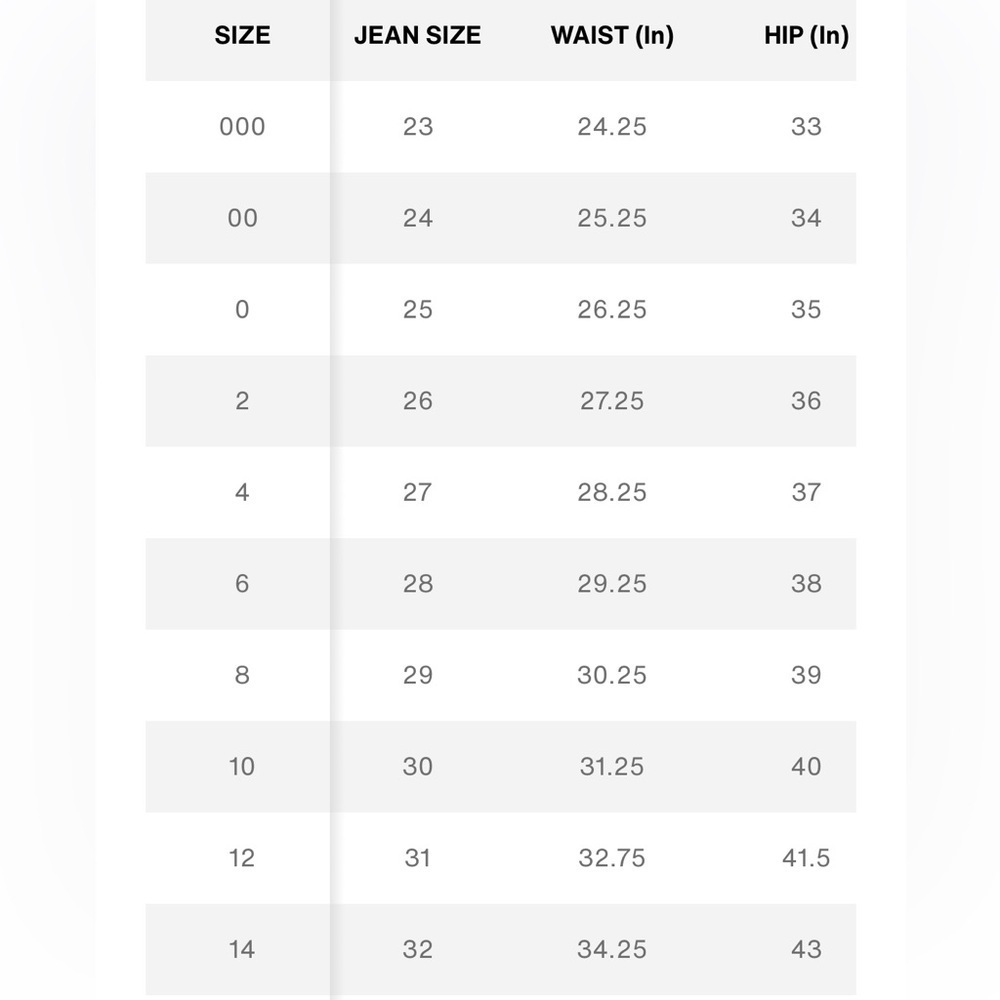
Task: Click jean size 29 cell
Action: coord(417,675)
